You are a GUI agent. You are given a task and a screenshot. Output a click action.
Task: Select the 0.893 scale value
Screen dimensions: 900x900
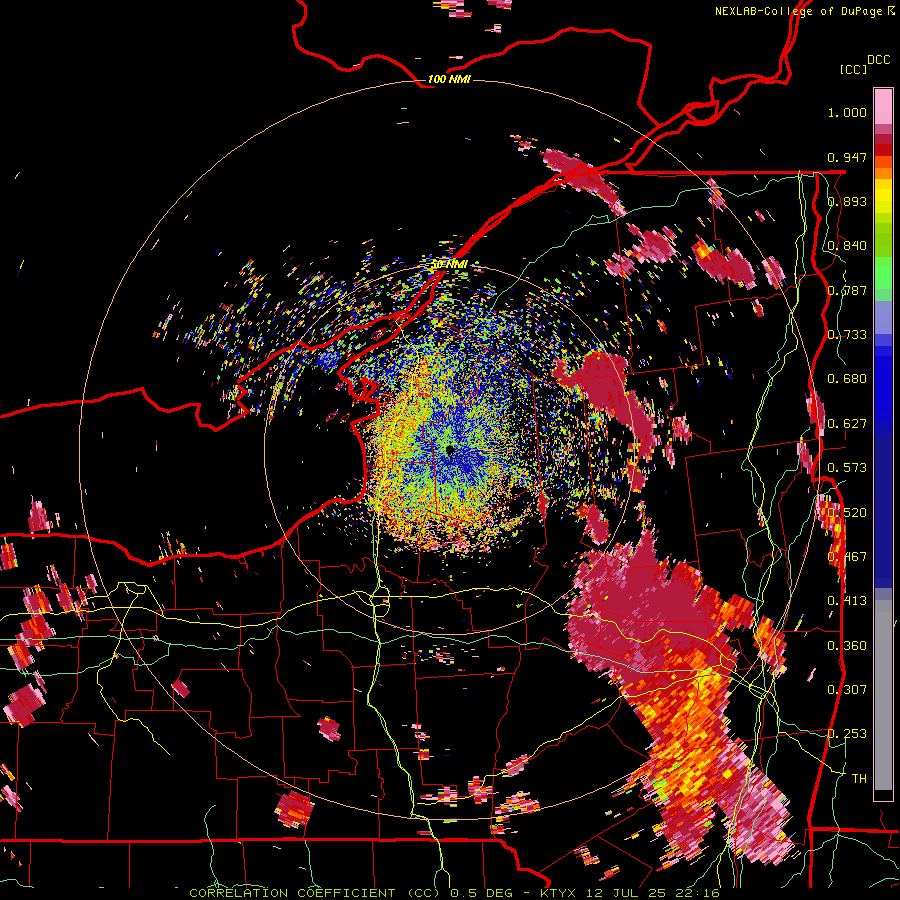click(847, 201)
